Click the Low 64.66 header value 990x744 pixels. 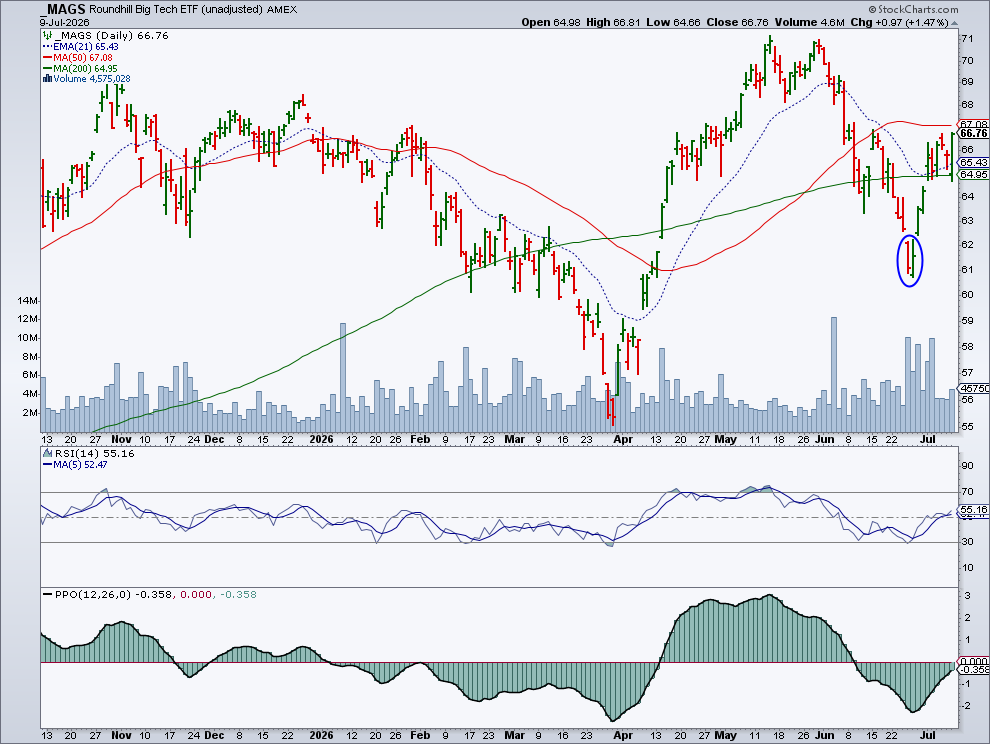point(673,22)
